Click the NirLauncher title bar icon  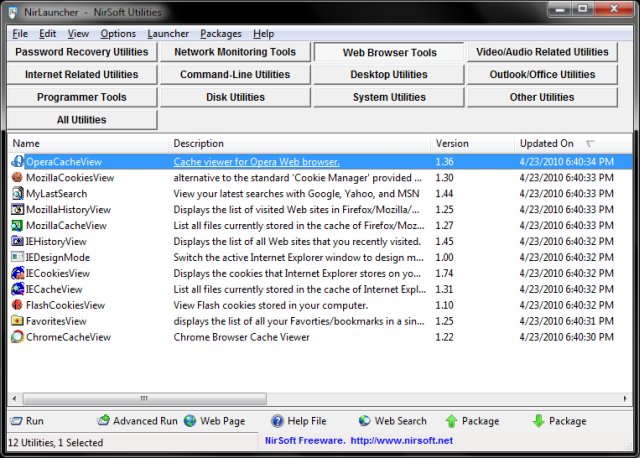coord(13,13)
